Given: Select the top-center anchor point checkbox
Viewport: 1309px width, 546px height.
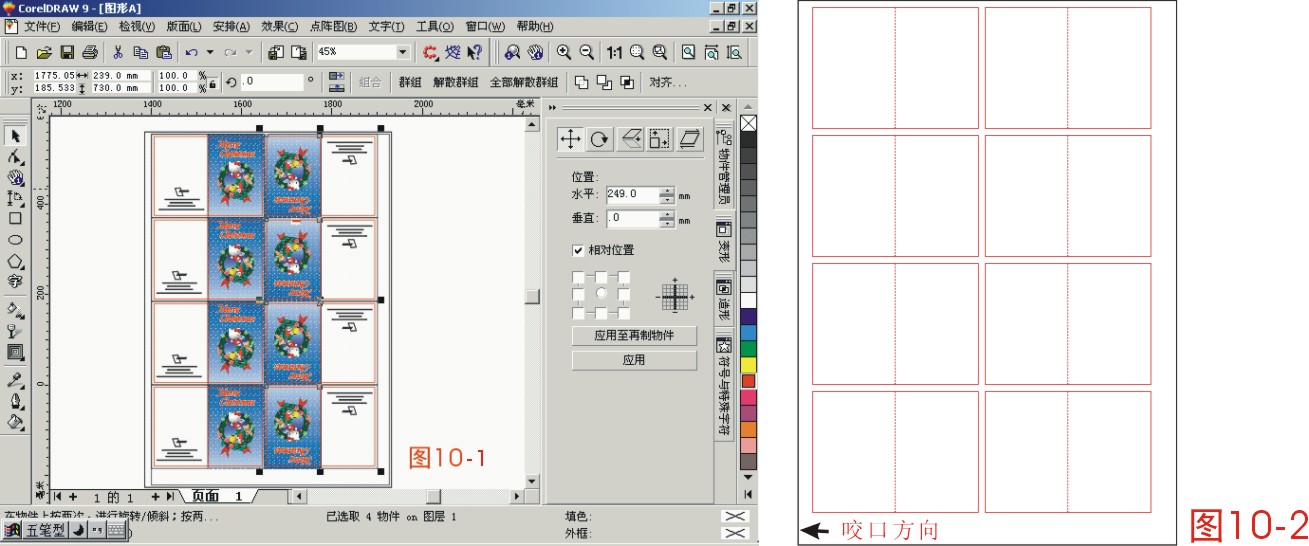Looking at the screenshot, I should 601,277.
